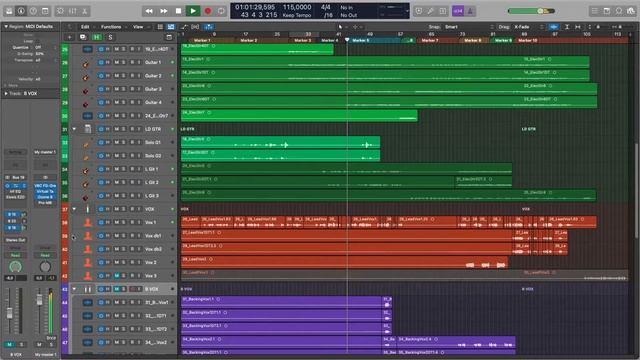Open the Mixer

(x=73, y=11)
